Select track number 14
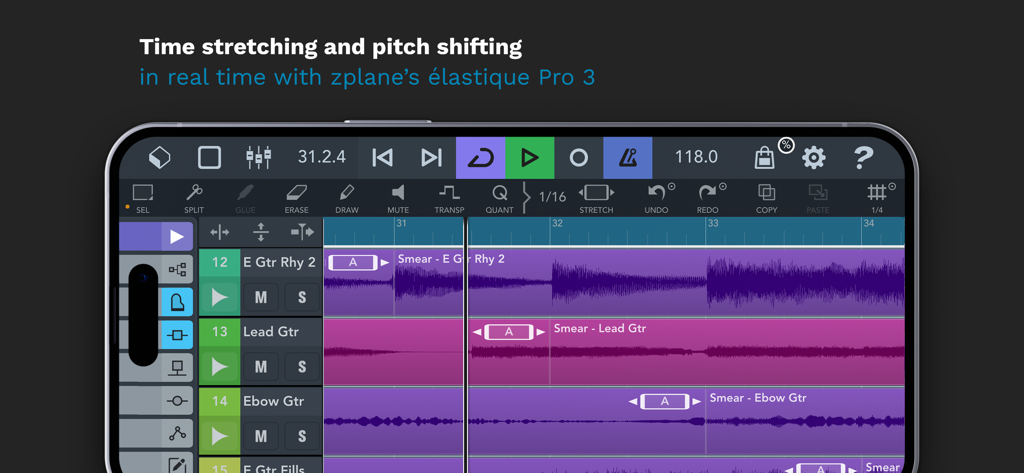 click(x=219, y=400)
